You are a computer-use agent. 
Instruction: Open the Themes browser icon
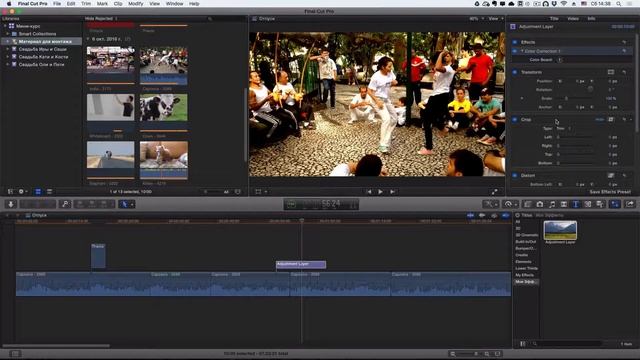click(x=600, y=204)
